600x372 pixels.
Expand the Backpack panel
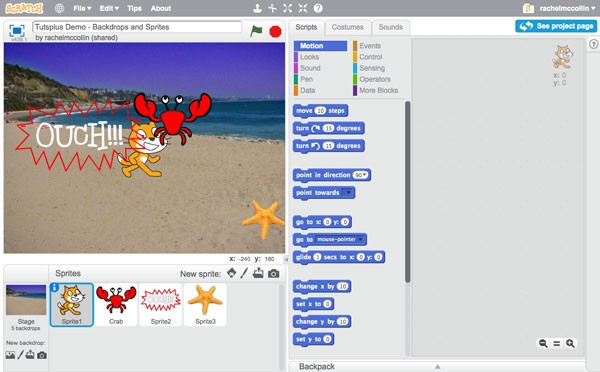pyautogui.click(x=437, y=366)
